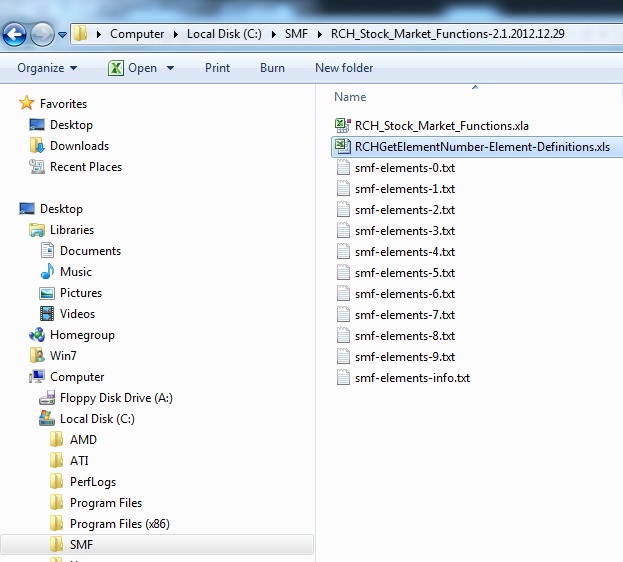Click the smf-elements-7.txt document icon

click(x=343, y=314)
